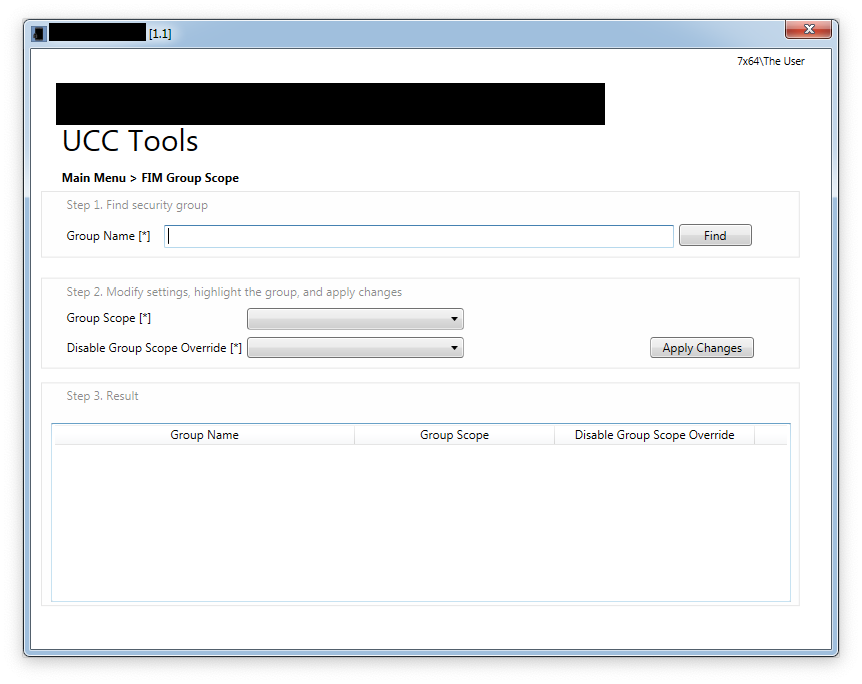This screenshot has height=684, width=862.
Task: Click the Step 2 Modify settings instruction text
Action: [234, 292]
